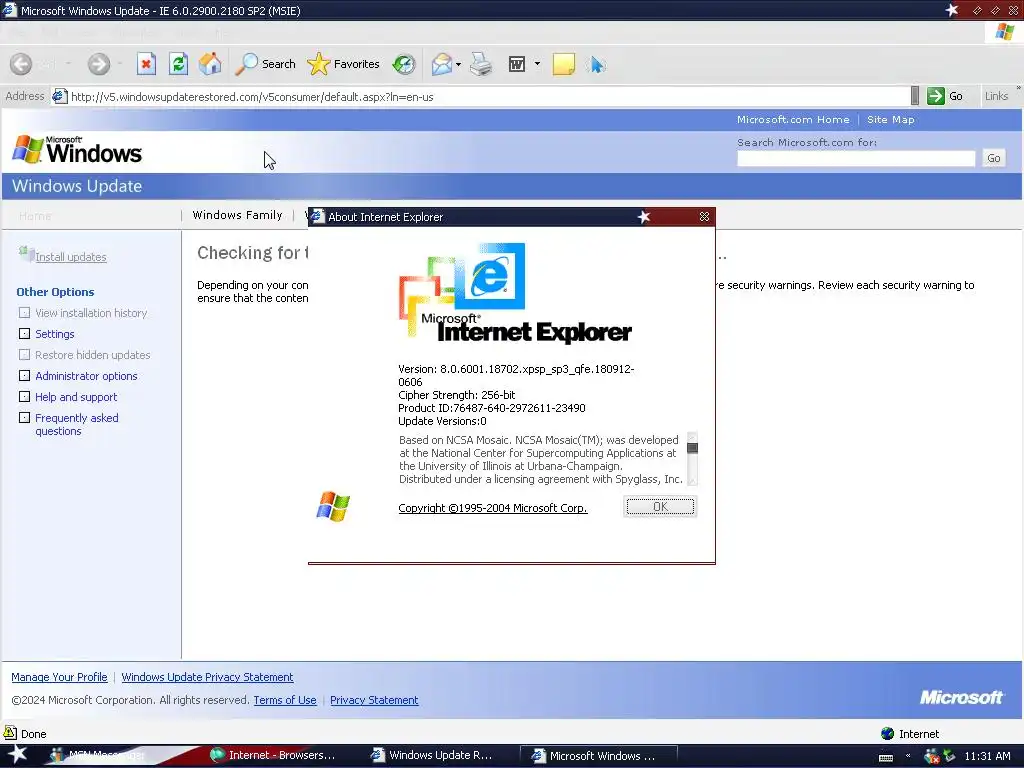Open the Terms of Use link

285,700
